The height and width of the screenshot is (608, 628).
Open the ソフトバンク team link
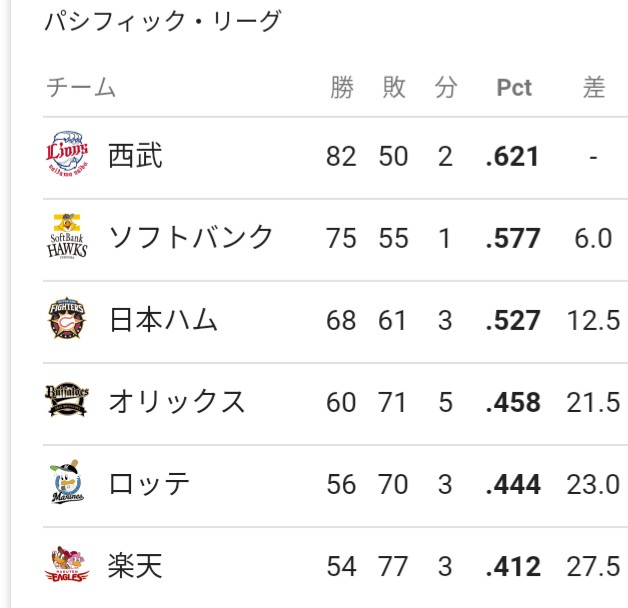191,237
